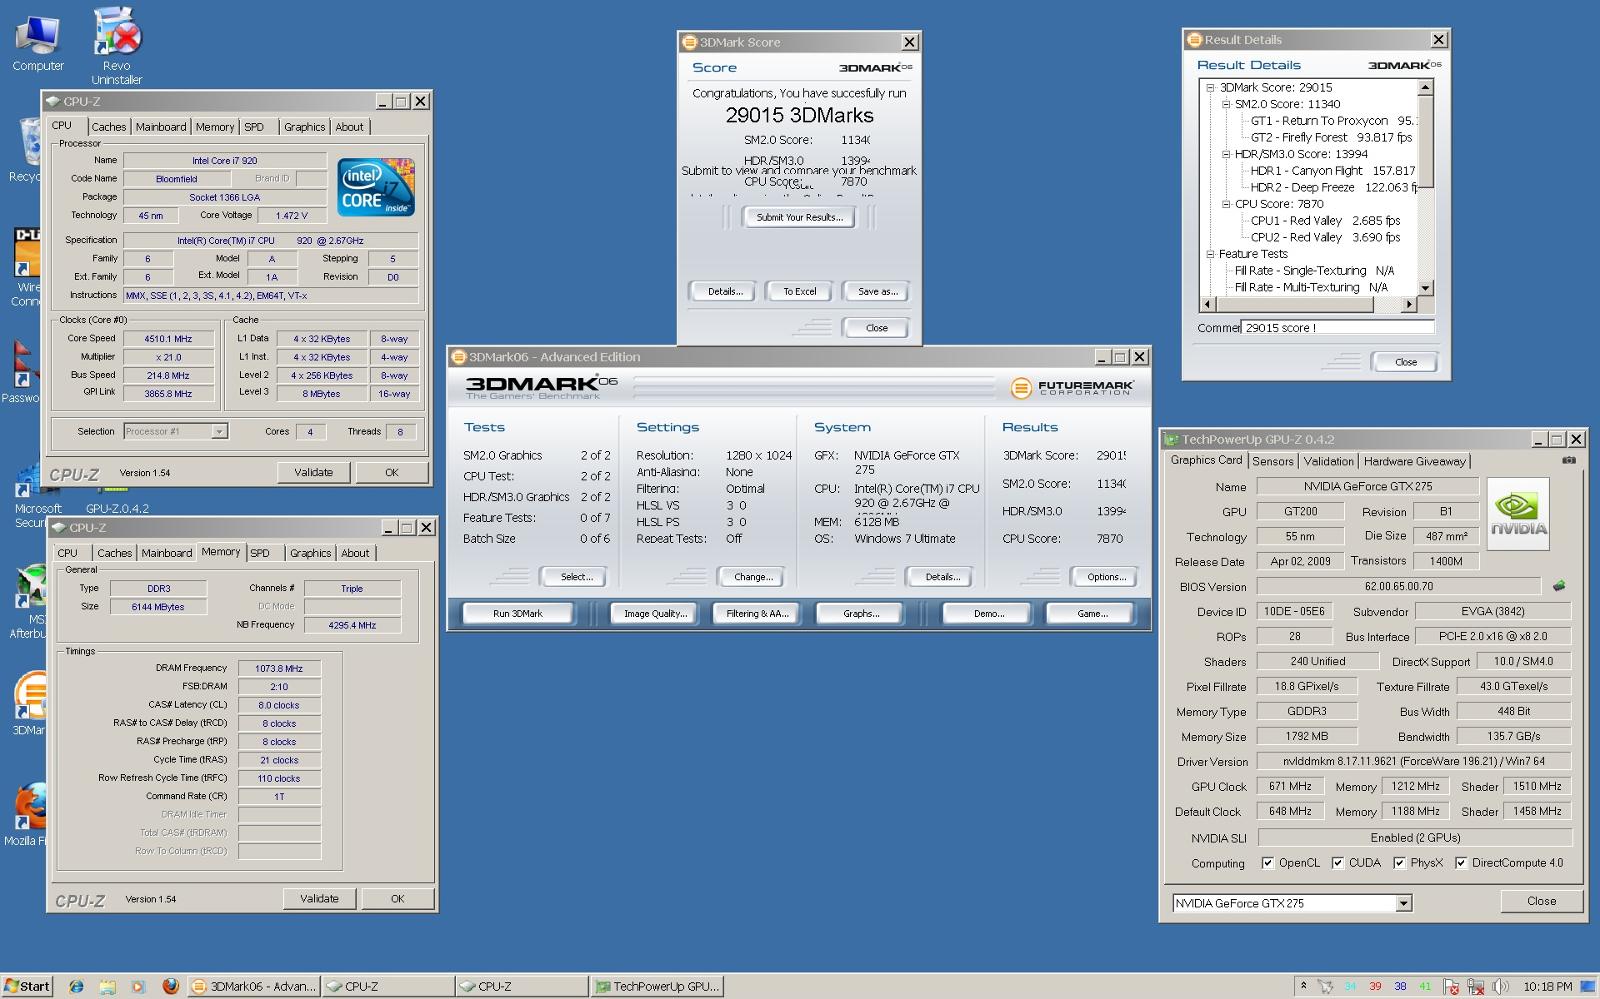The width and height of the screenshot is (1600, 999).
Task: Click the Run 3DMark button
Action: pos(518,614)
